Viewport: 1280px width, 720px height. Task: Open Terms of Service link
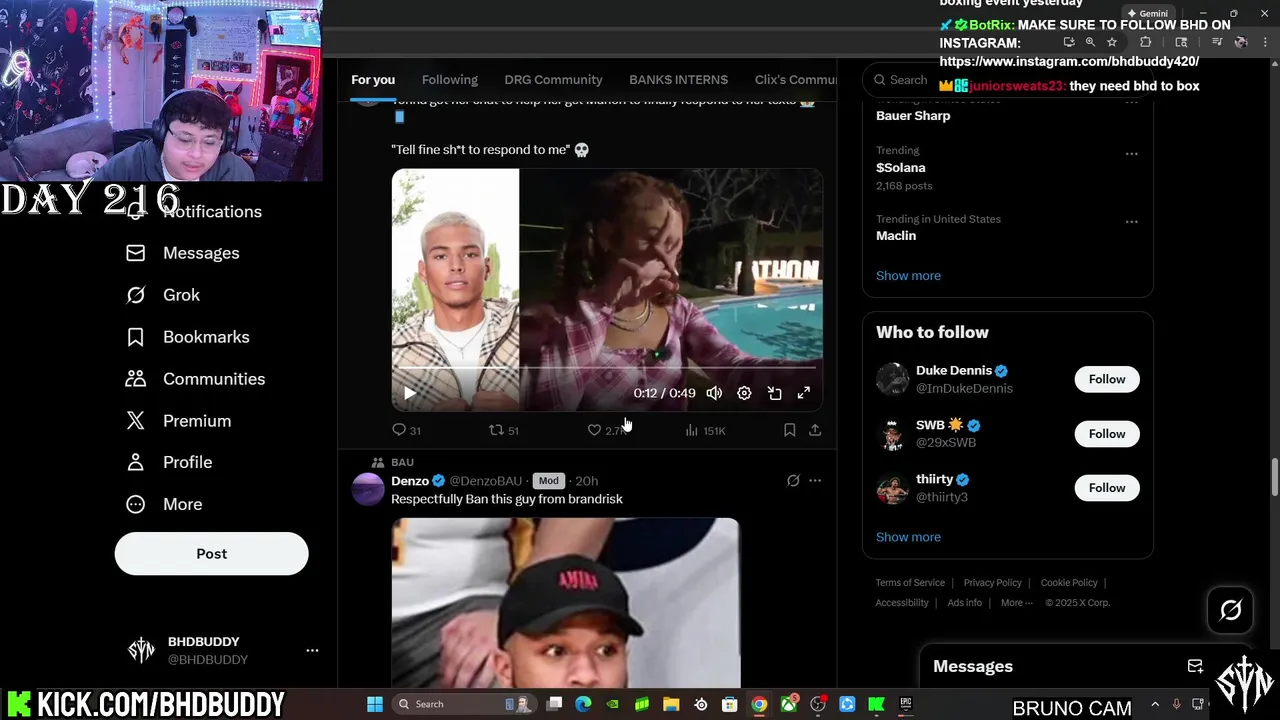pyautogui.click(x=910, y=583)
